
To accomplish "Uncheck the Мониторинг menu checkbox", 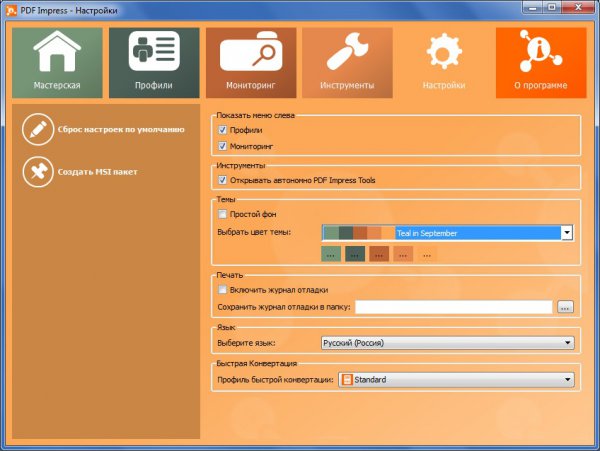I will [x=222, y=146].
